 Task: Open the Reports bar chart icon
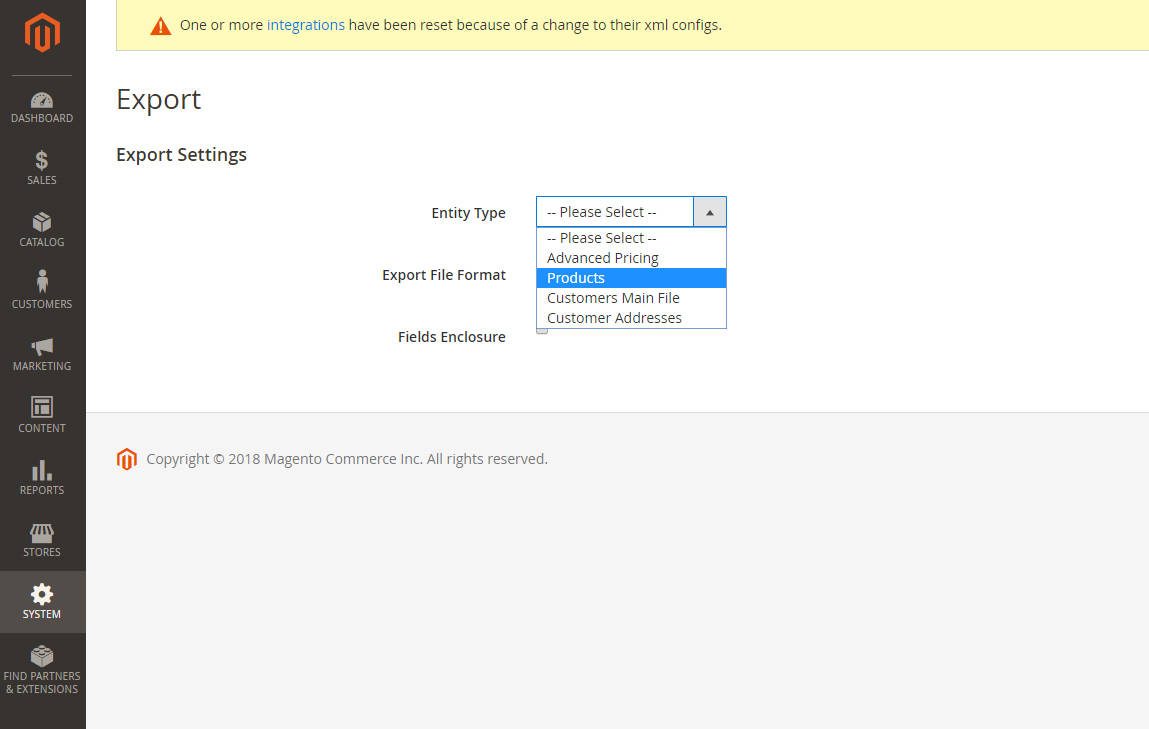tap(42, 470)
